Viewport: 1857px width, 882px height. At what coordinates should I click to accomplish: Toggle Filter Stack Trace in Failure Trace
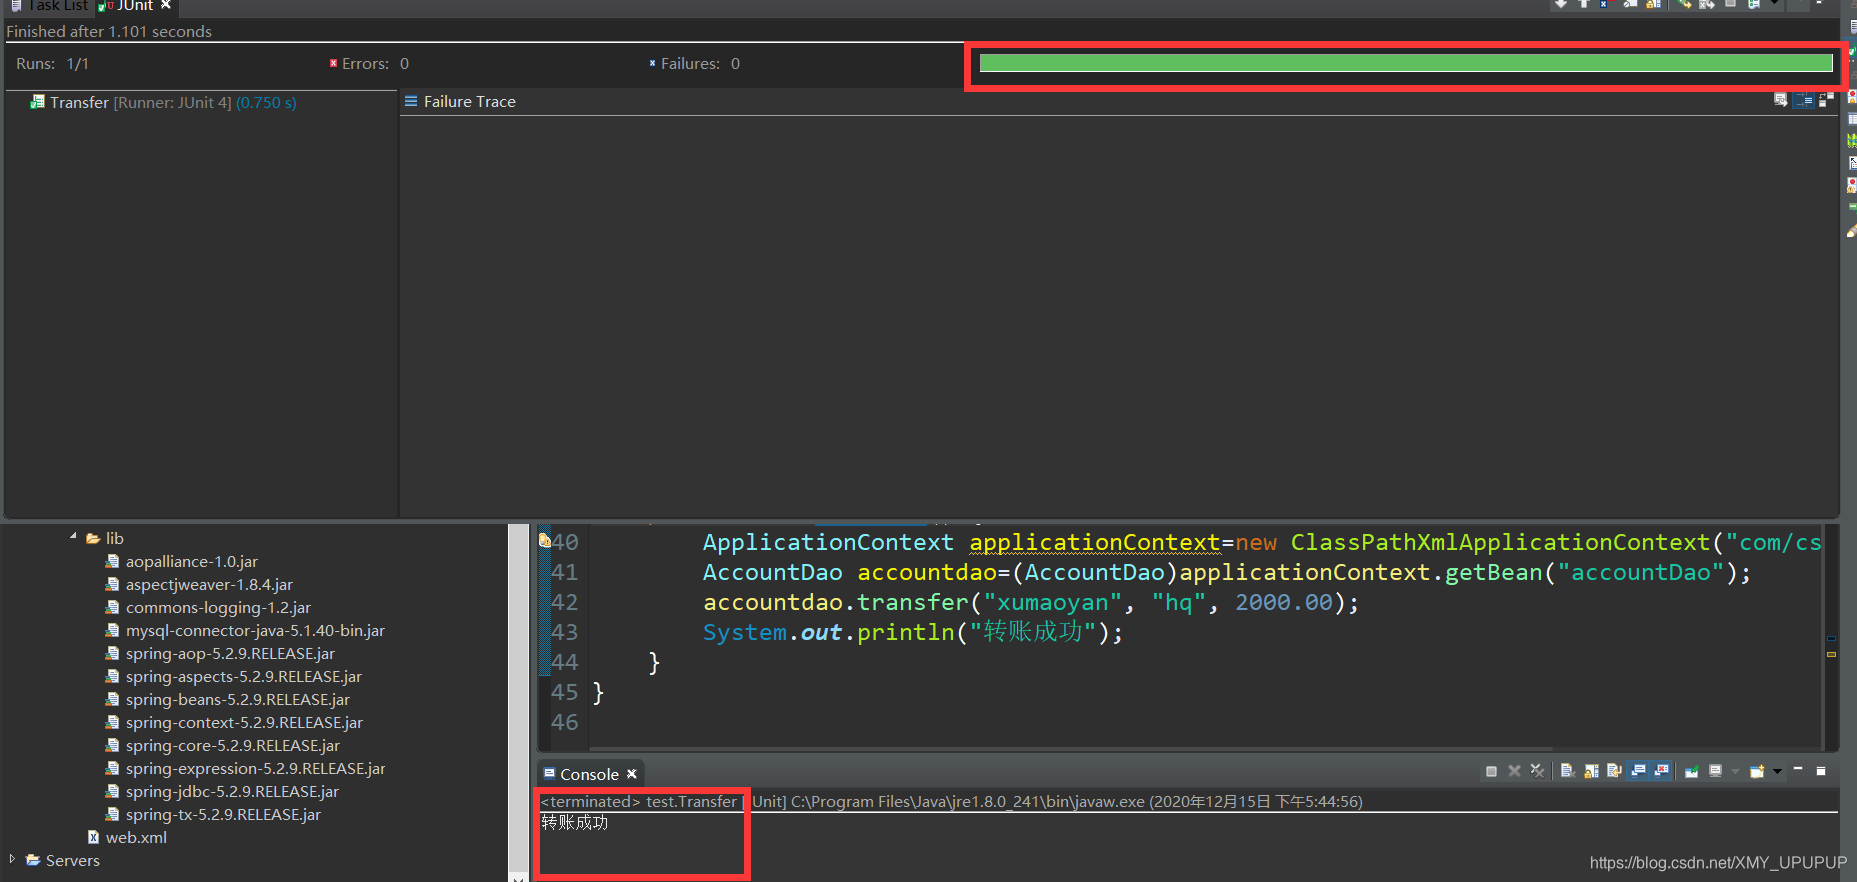pyautogui.click(x=1803, y=100)
